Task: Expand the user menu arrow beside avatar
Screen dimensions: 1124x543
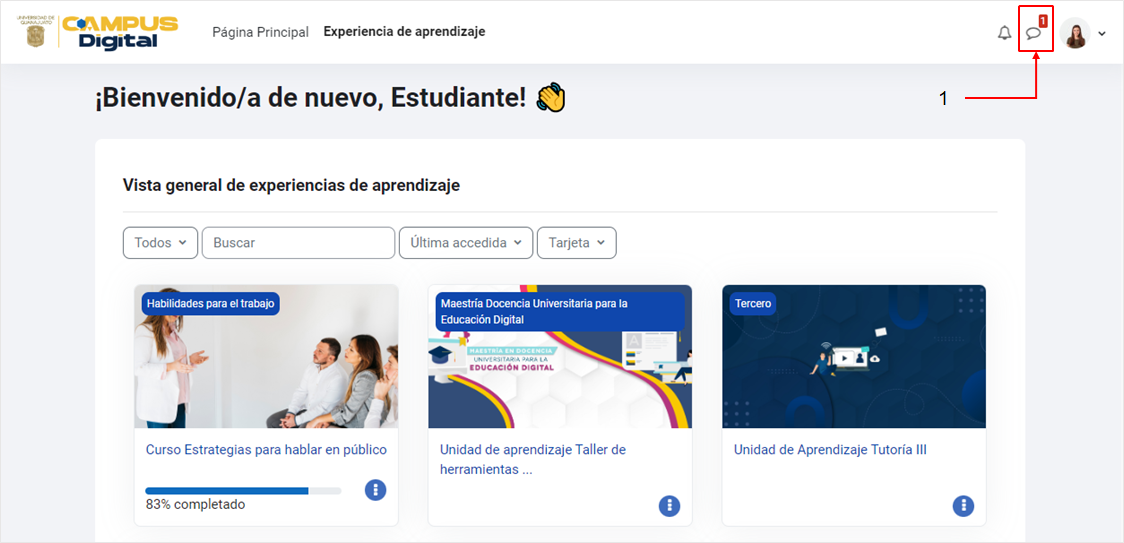Action: (x=1102, y=34)
